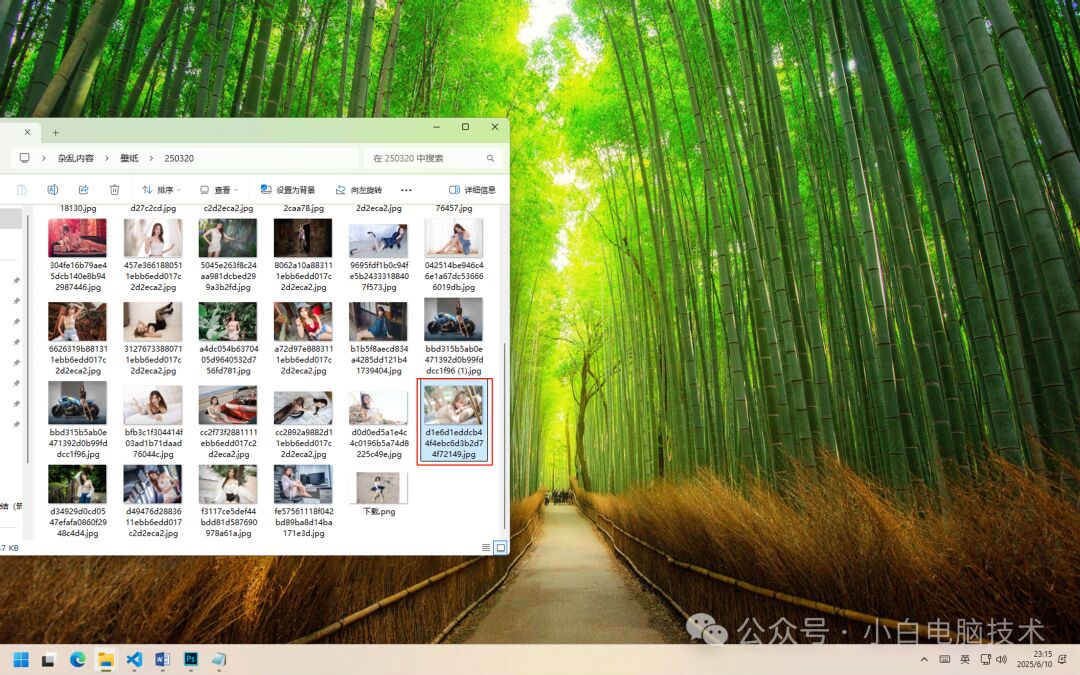
Task: Add a new Explorer tab
Action: pos(55,132)
